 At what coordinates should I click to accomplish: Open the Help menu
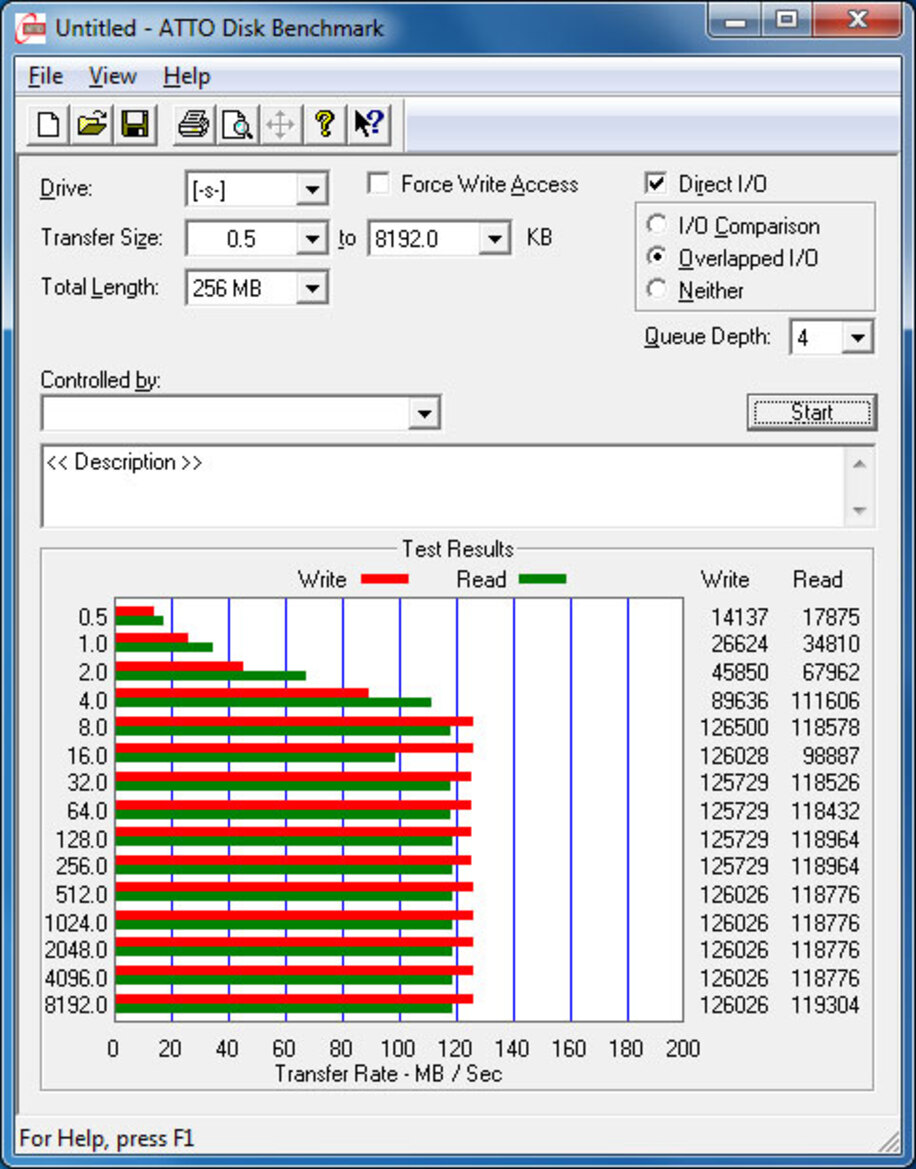pyautogui.click(x=186, y=76)
